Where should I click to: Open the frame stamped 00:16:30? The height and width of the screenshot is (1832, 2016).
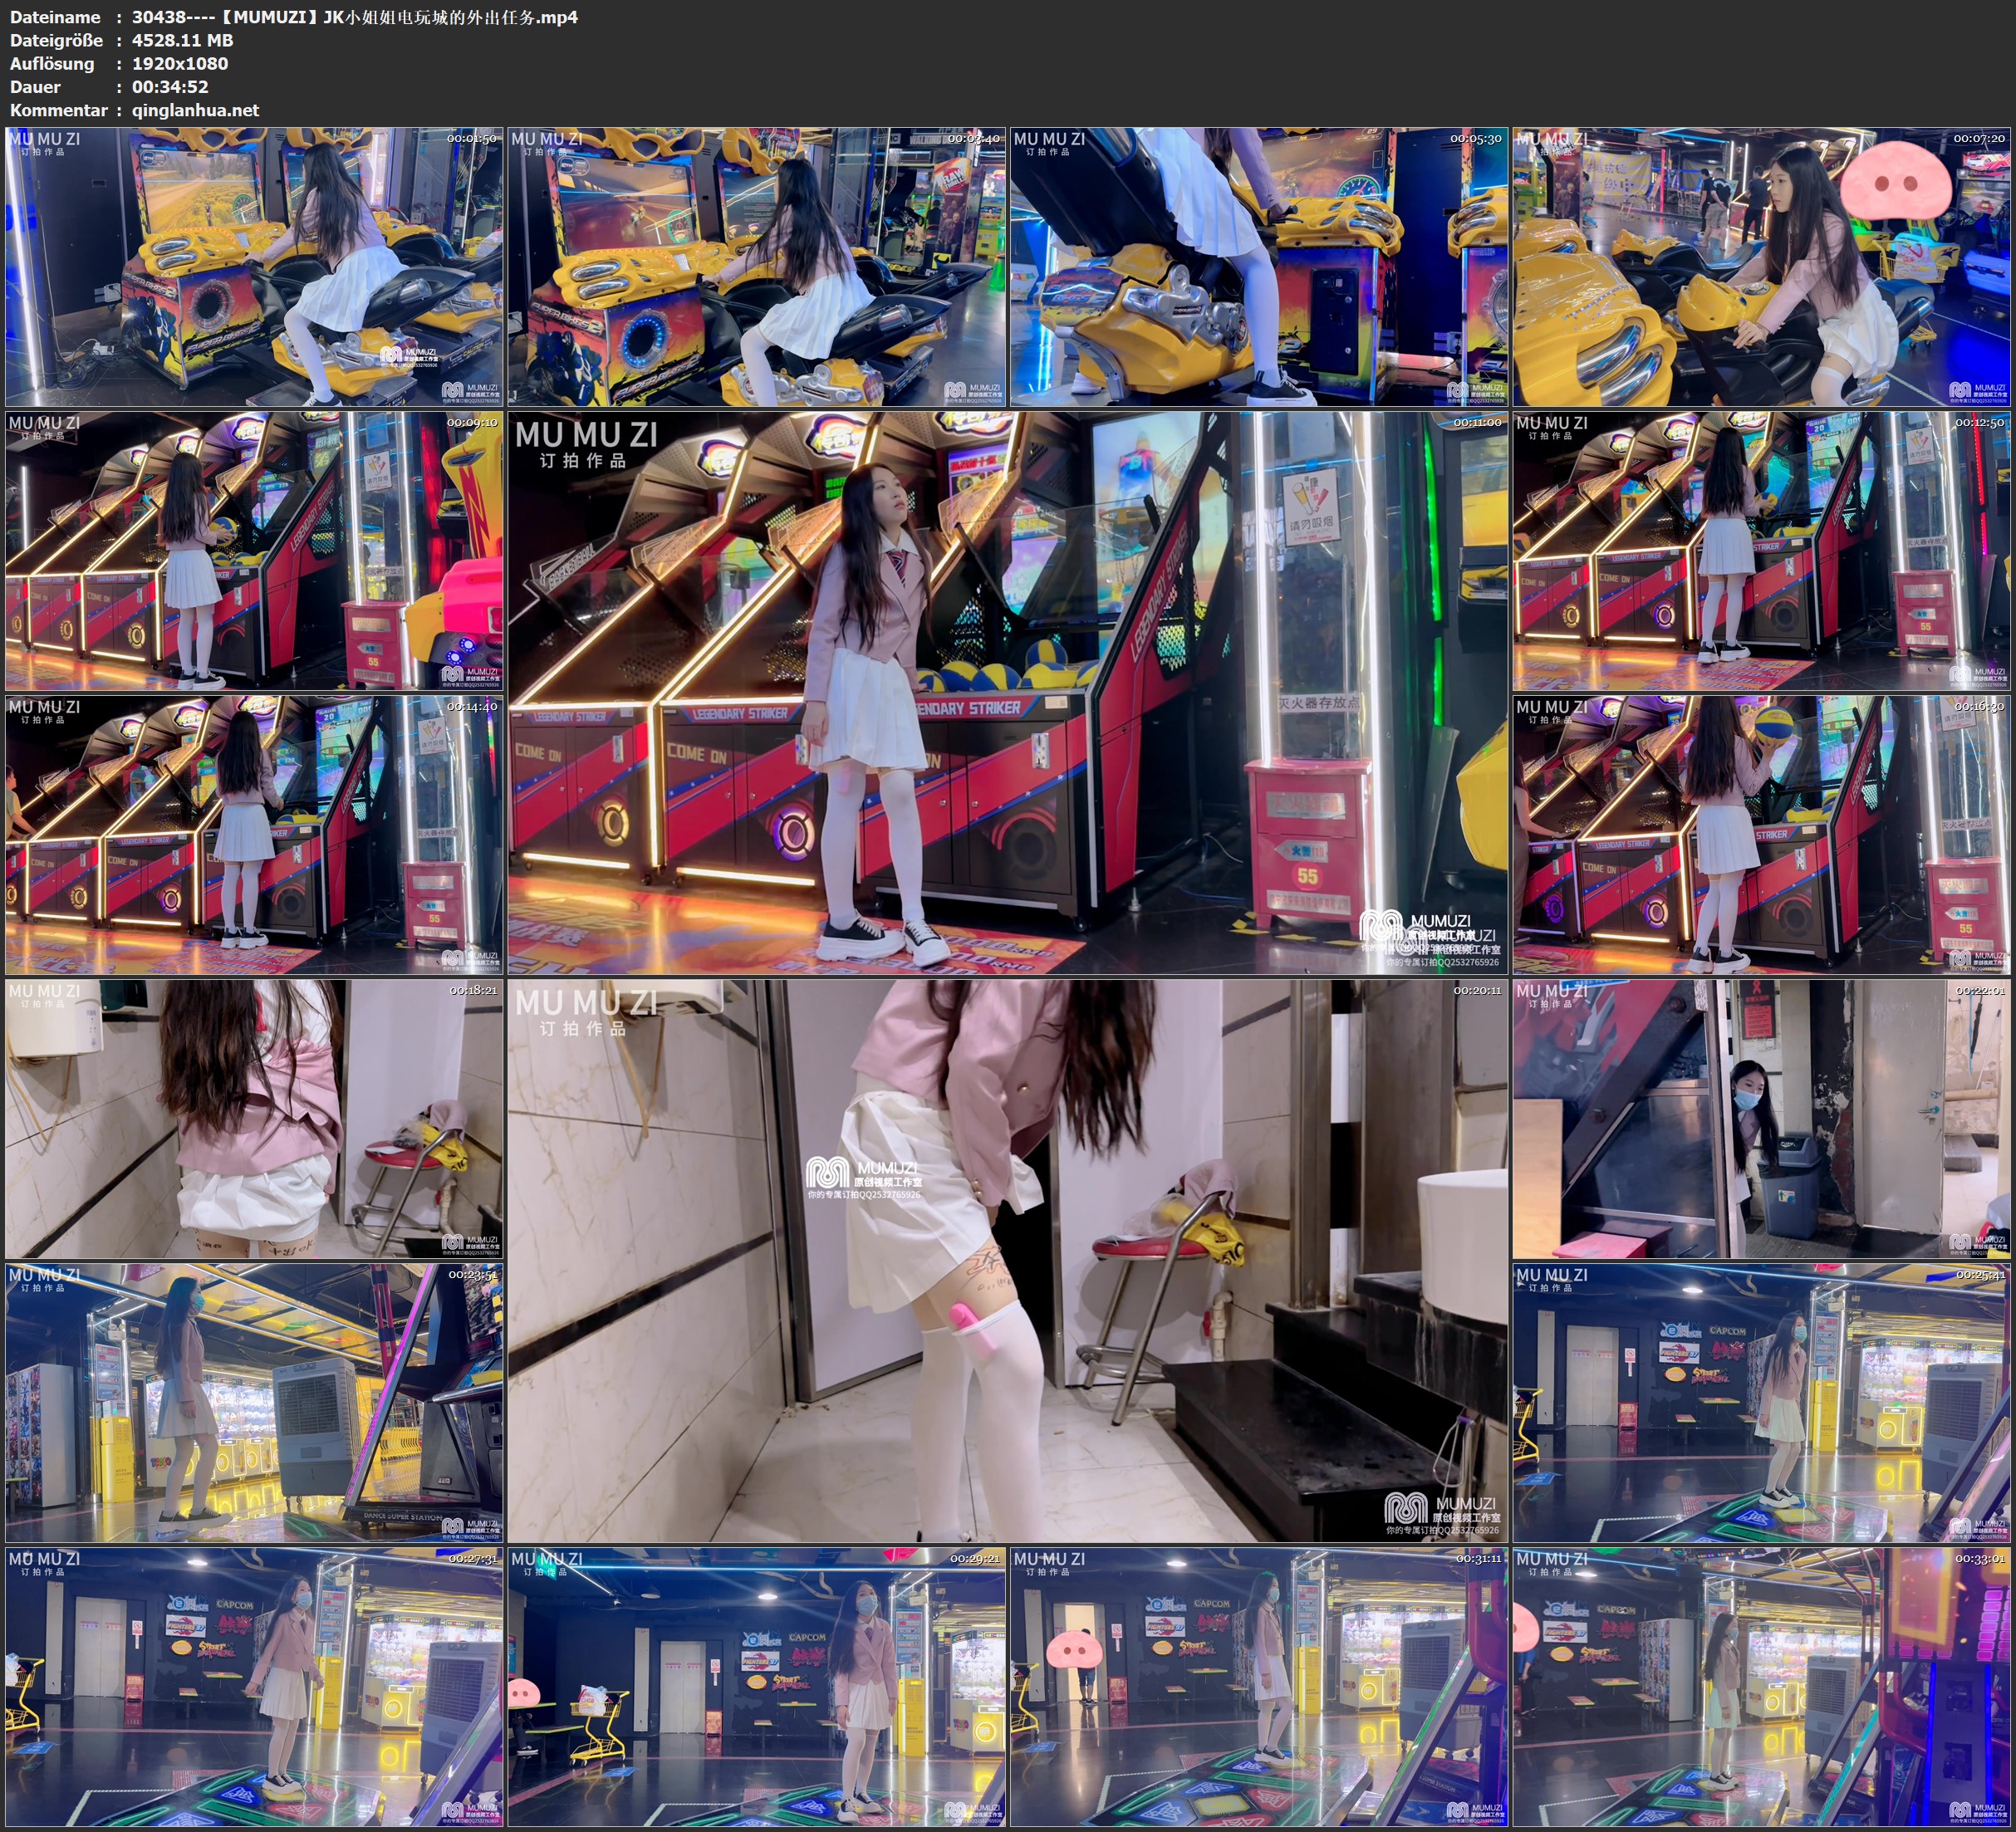(x=1761, y=834)
